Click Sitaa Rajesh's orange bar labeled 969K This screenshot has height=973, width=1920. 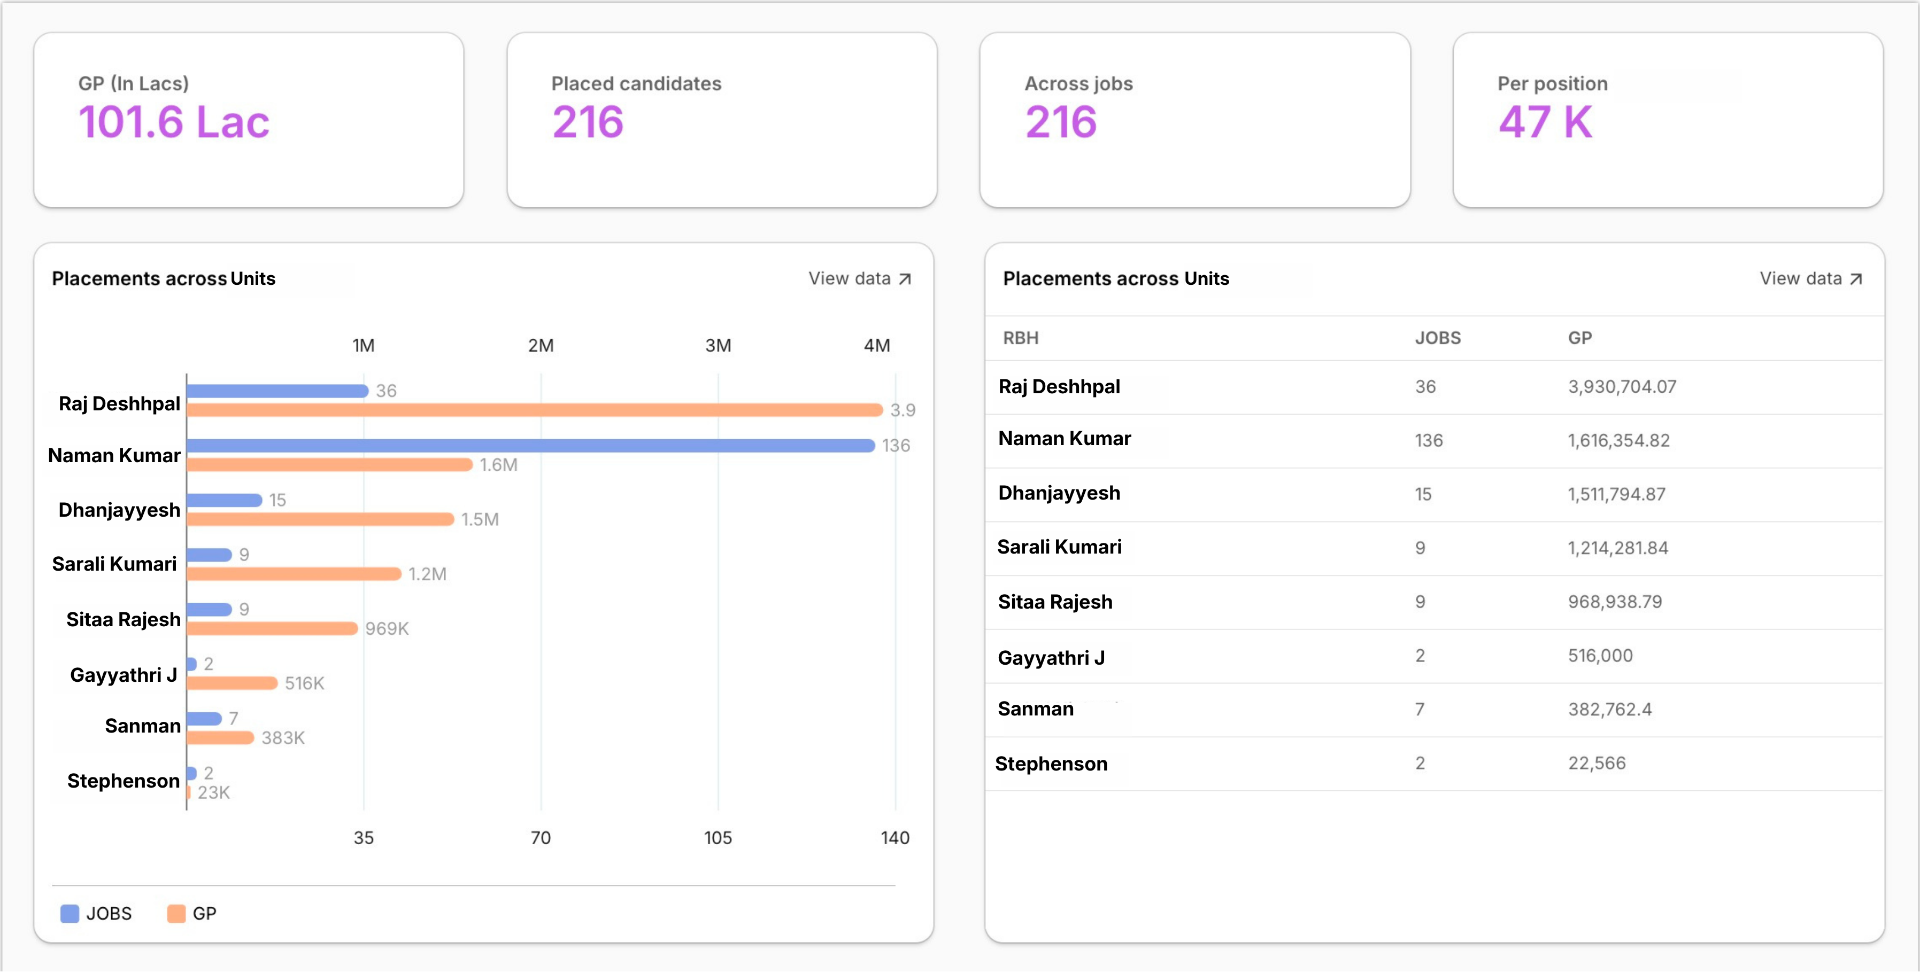pyautogui.click(x=273, y=629)
